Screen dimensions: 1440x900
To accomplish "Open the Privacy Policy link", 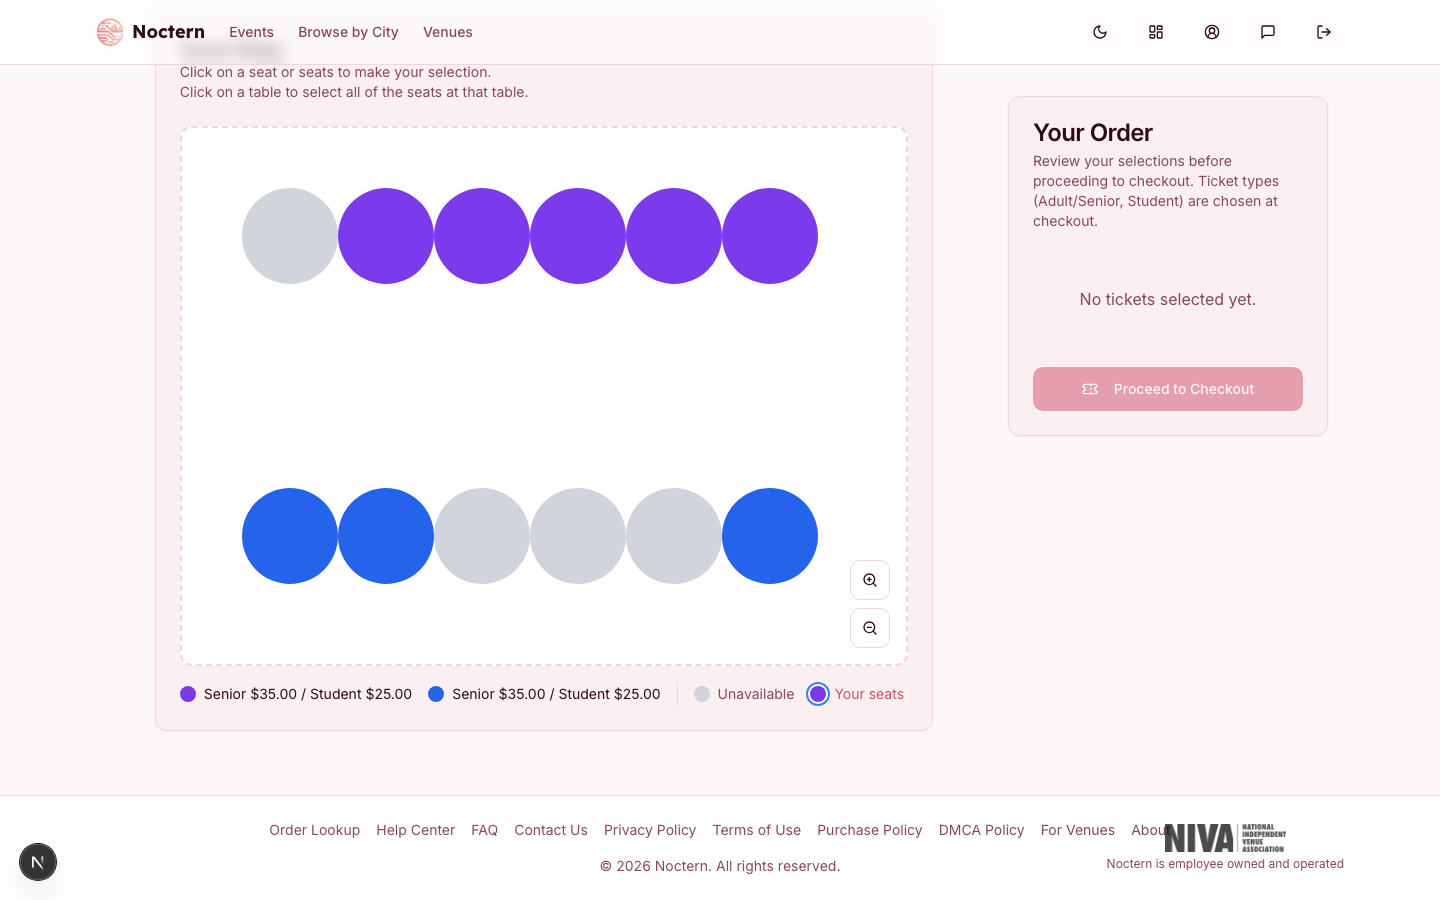I will pyautogui.click(x=650, y=830).
